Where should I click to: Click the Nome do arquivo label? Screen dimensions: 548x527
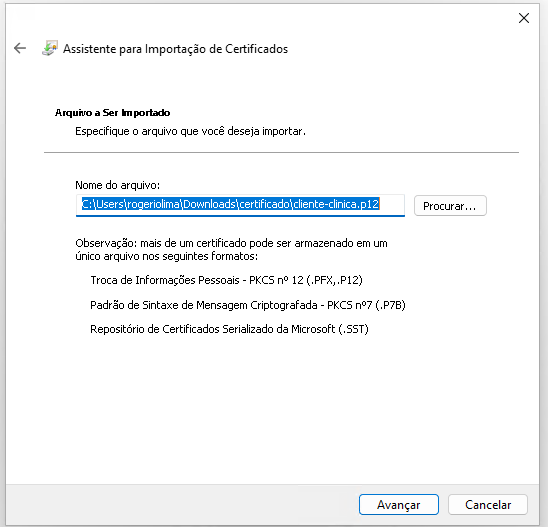(x=117, y=185)
